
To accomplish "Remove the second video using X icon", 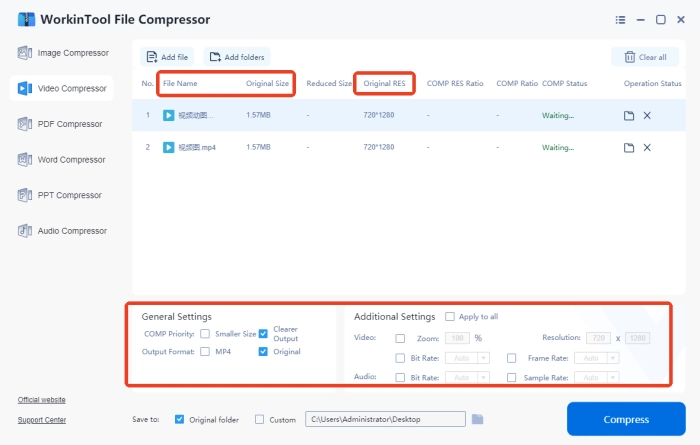I will click(x=647, y=148).
